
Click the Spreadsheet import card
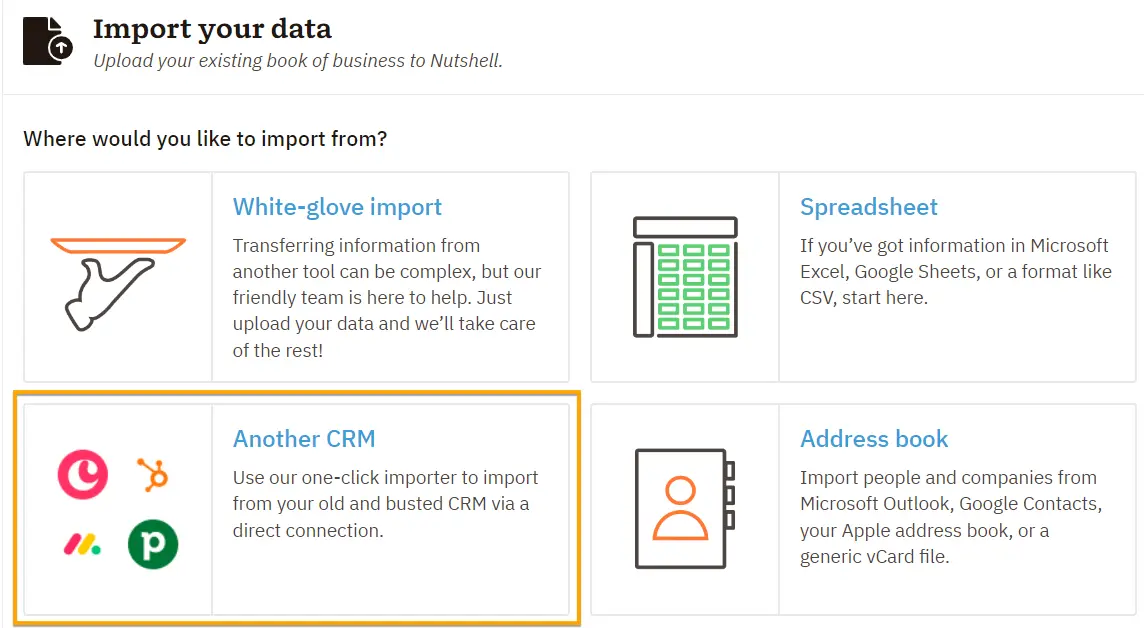click(x=865, y=277)
